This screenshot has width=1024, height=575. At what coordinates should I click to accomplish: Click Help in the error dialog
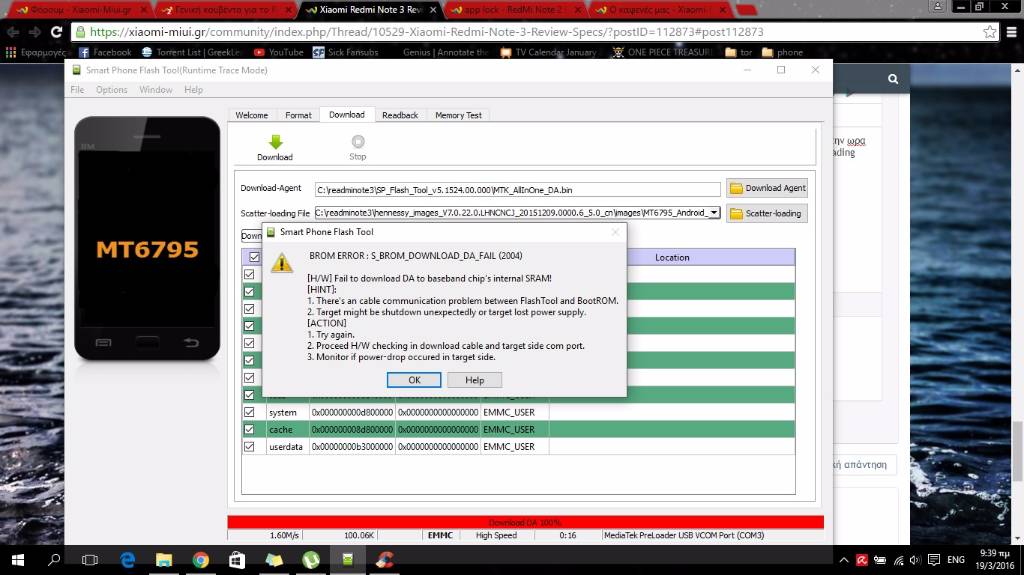coord(474,380)
